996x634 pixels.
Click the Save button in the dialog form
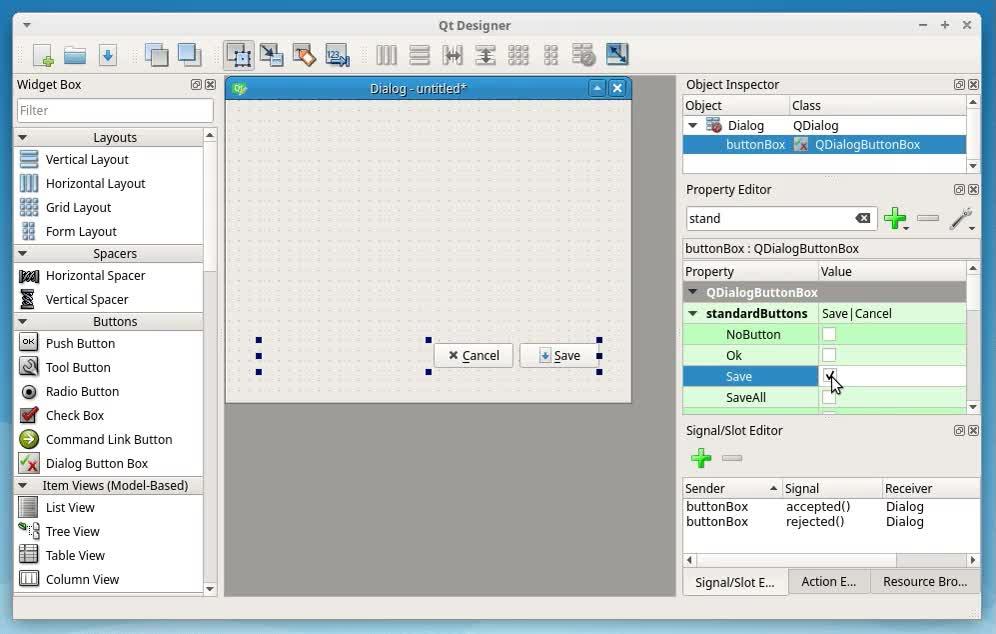click(x=559, y=356)
